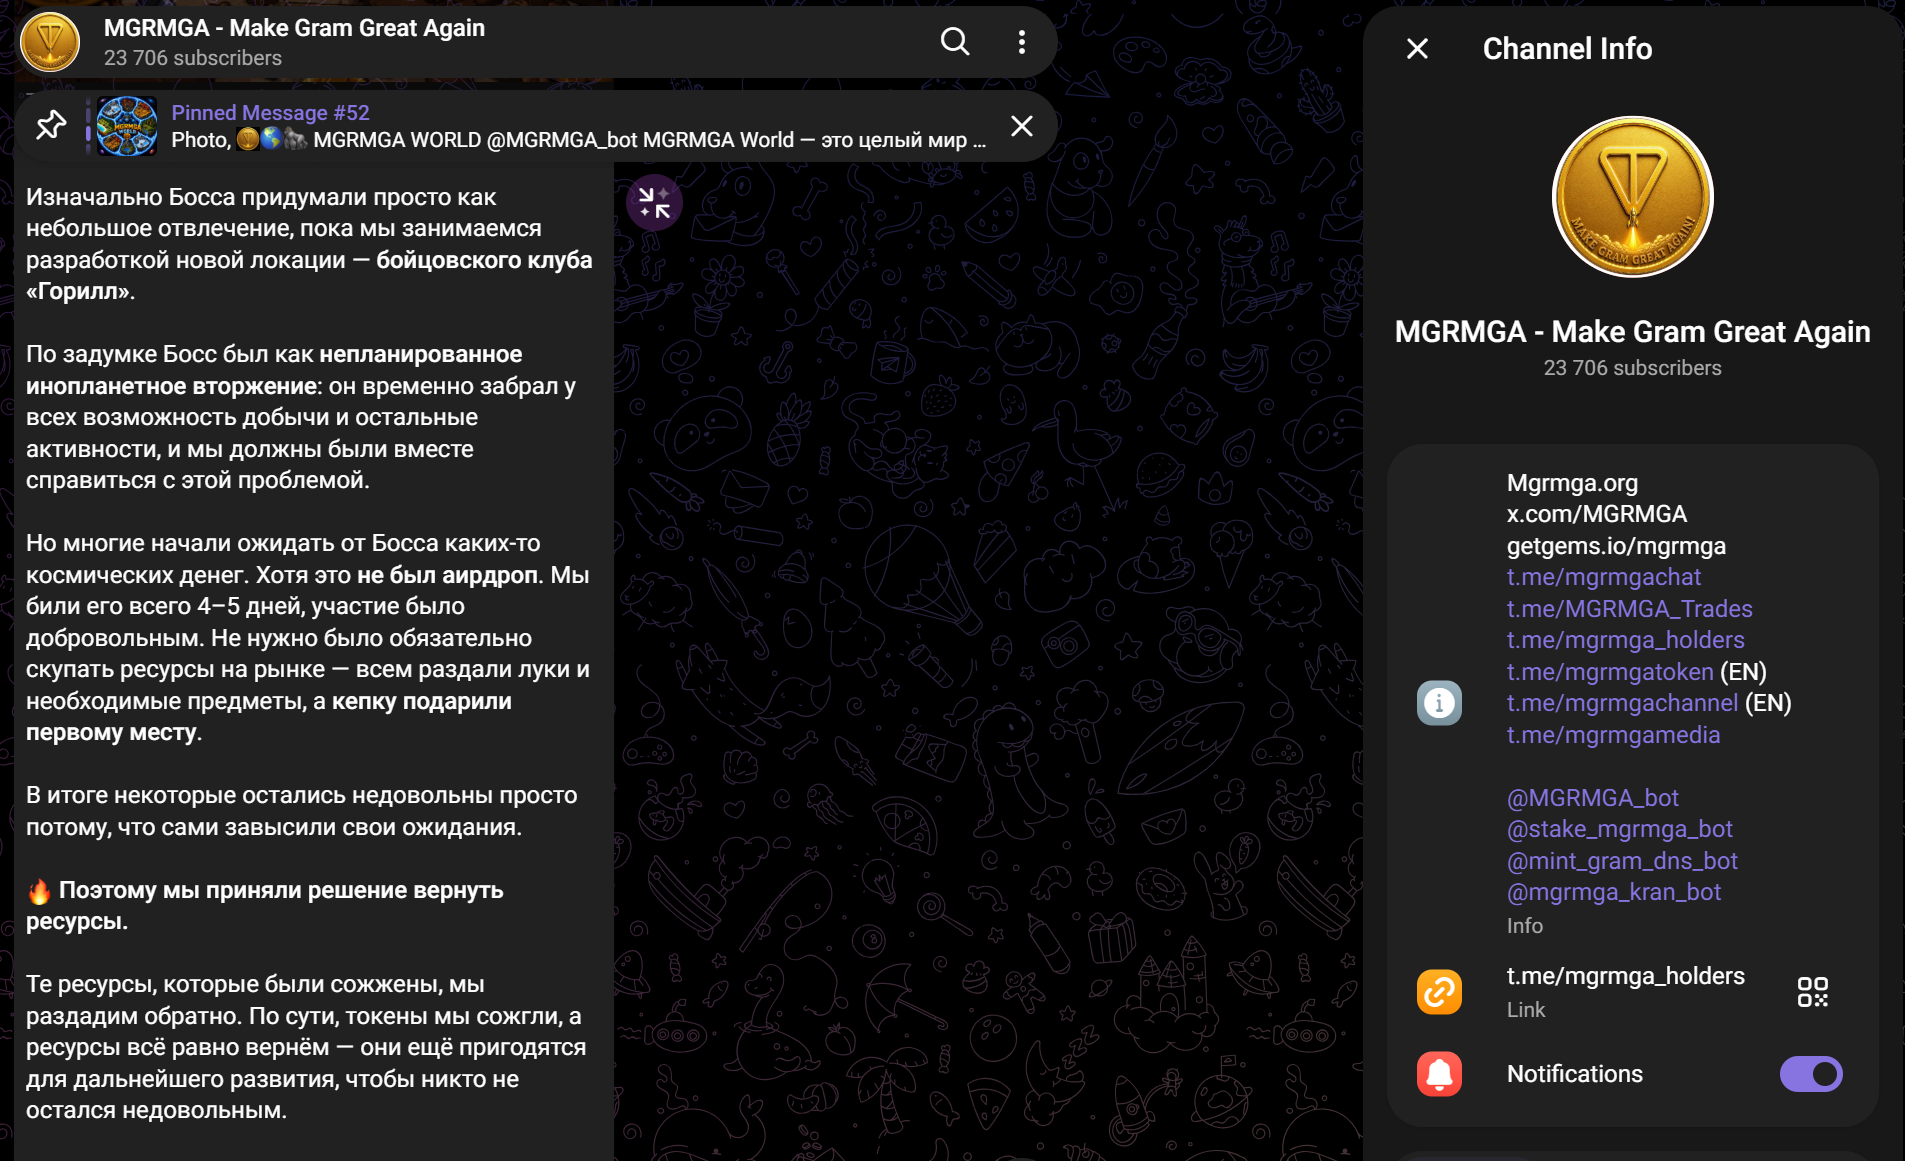Open the t.me/MGRMGA_Trades link
The height and width of the screenshot is (1161, 1905).
1630,609
